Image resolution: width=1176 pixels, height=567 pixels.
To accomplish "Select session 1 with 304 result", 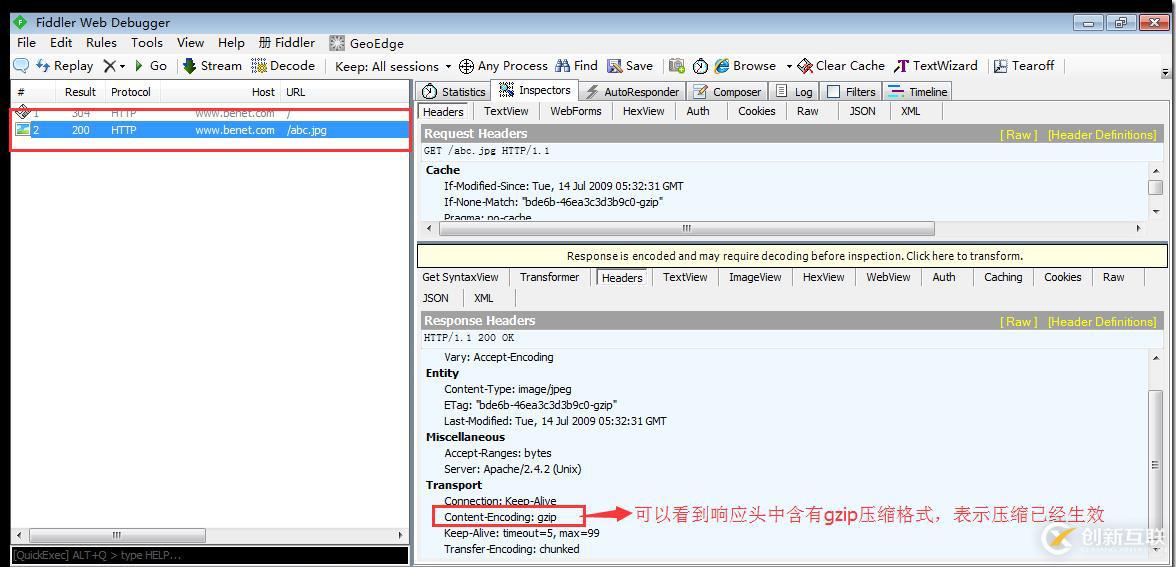I will [212, 113].
